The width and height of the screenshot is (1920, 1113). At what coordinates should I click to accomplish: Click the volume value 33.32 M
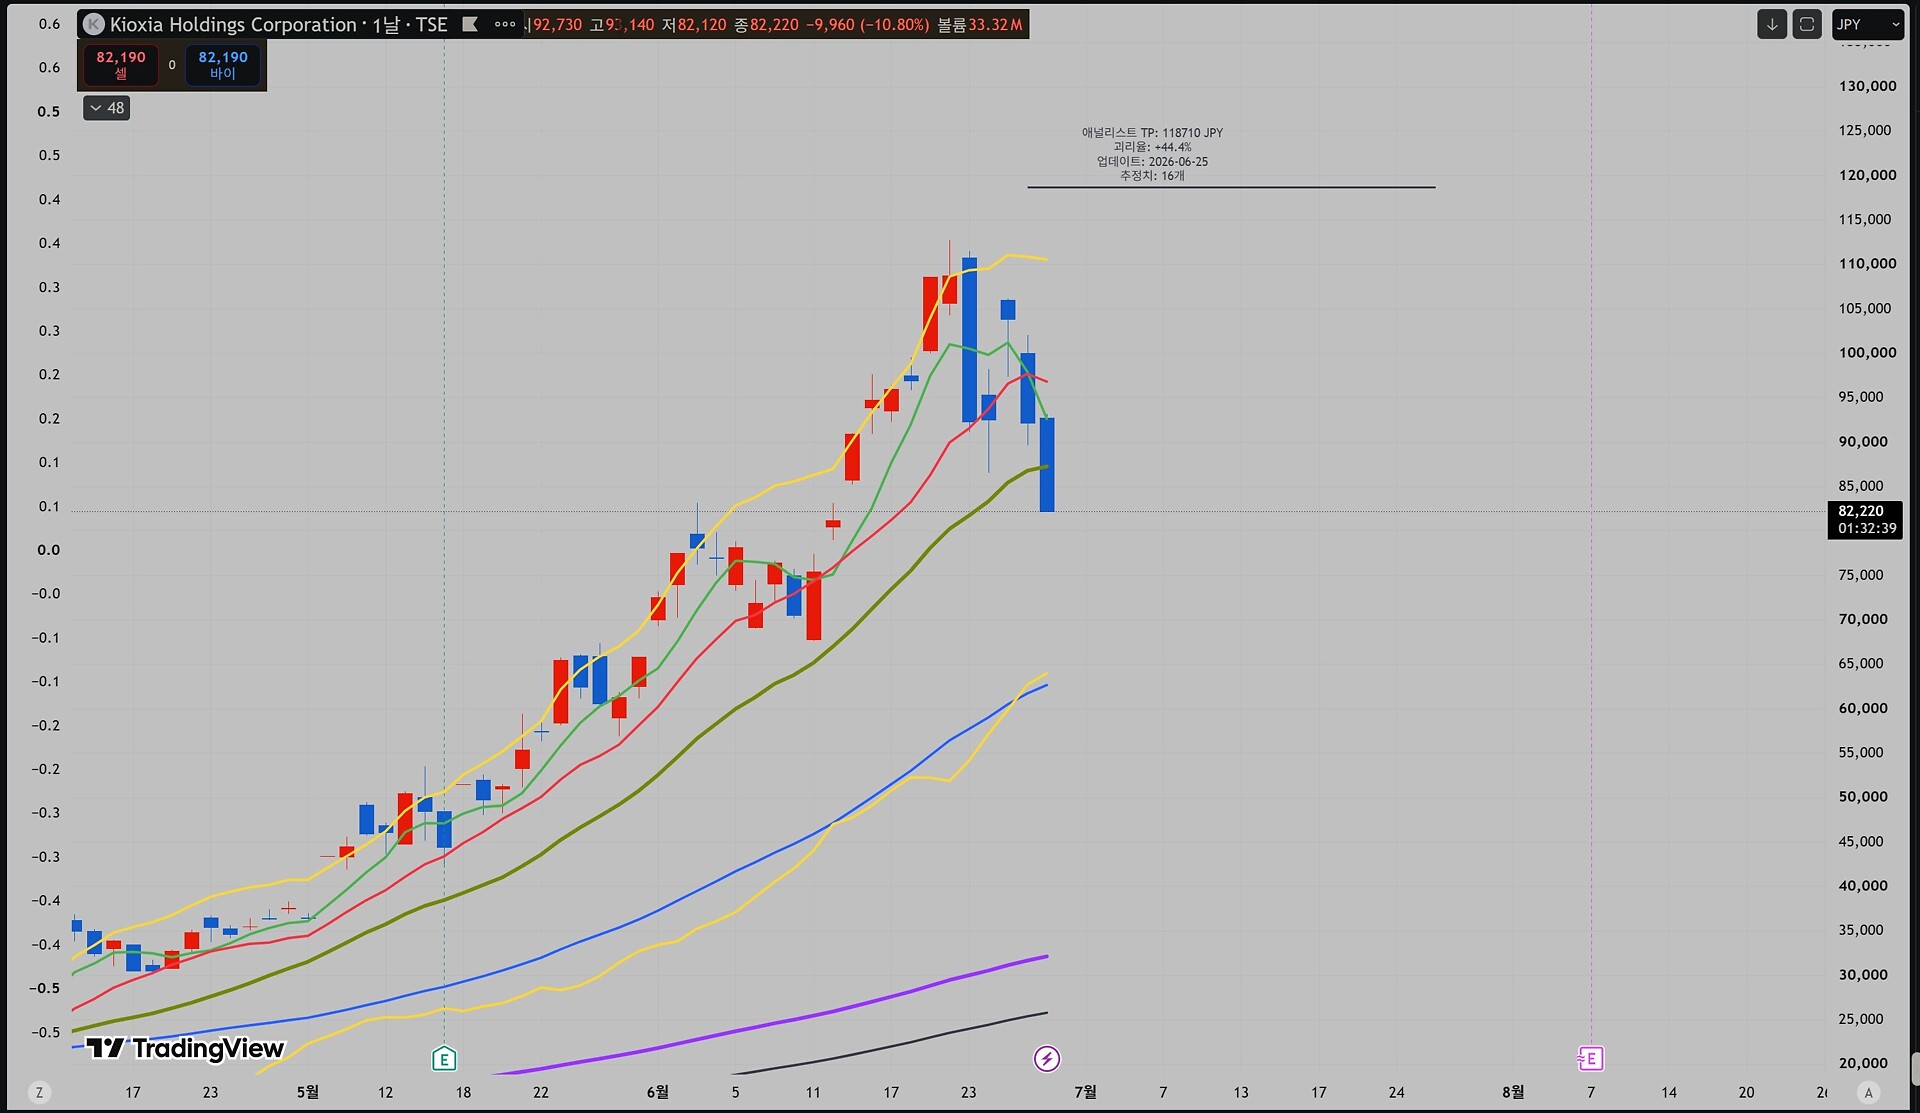tap(995, 25)
